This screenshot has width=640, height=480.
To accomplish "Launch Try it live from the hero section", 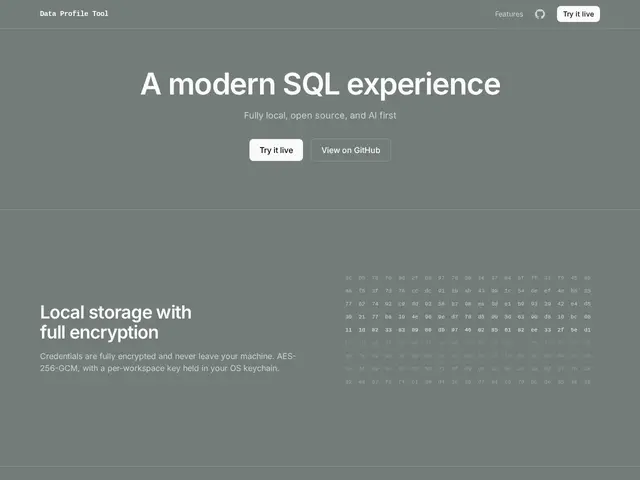I will pos(276,150).
